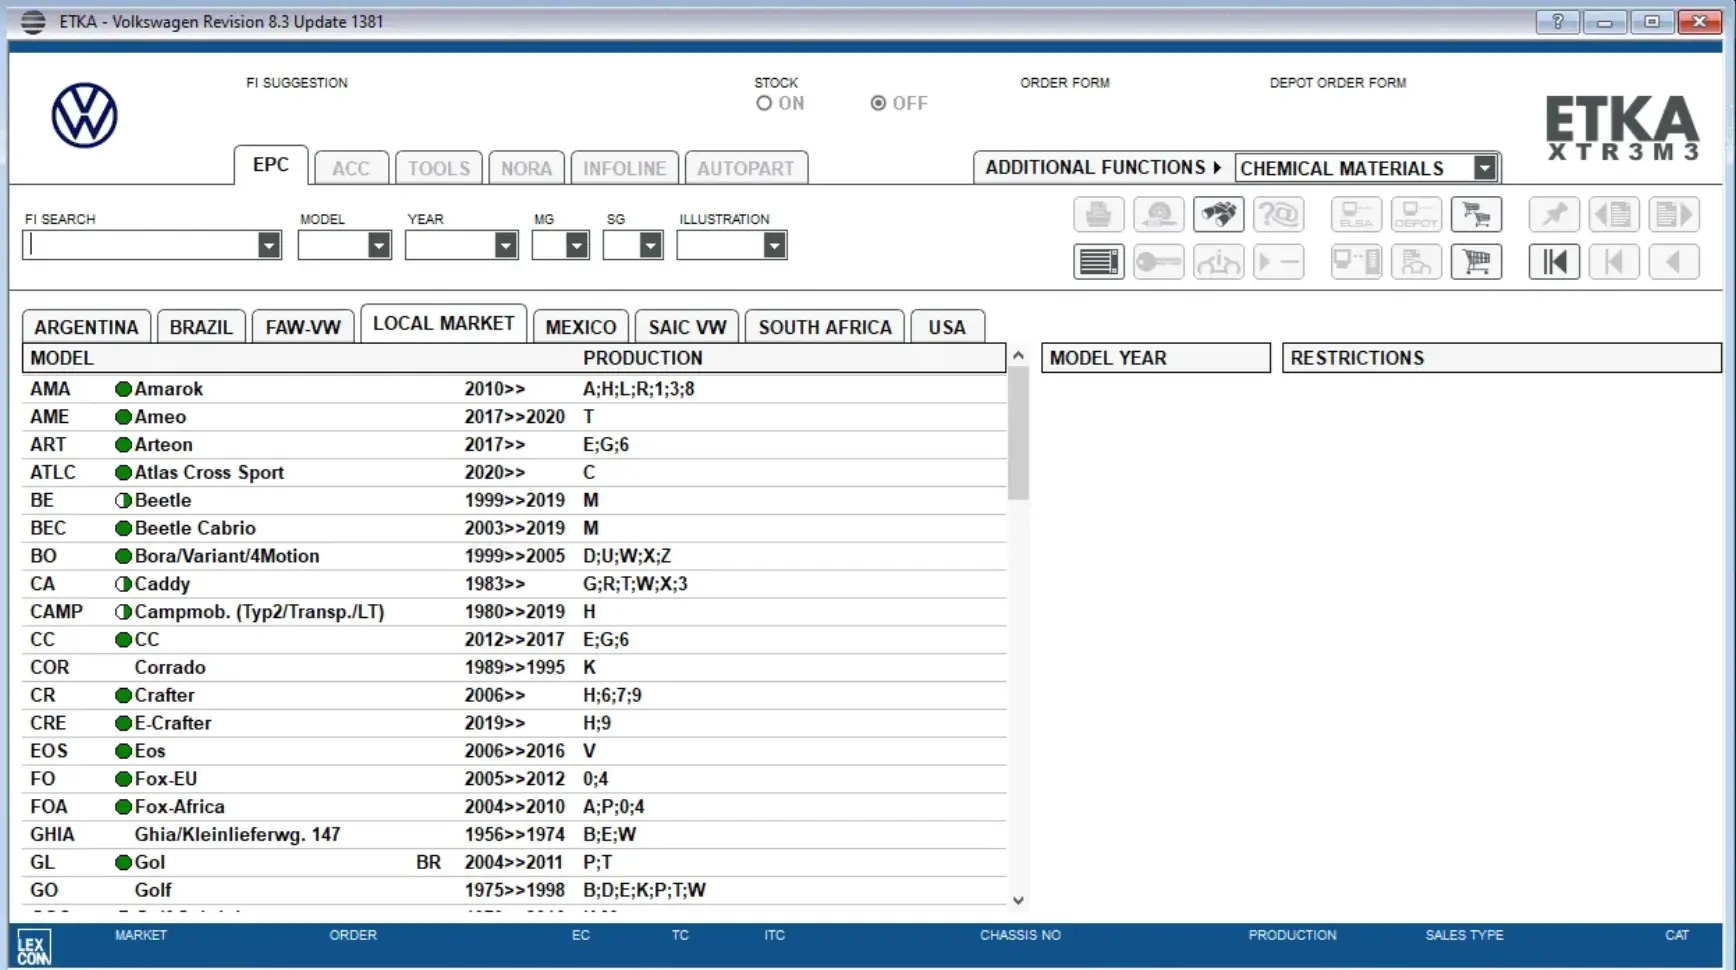Expand the MODEL dropdown

[x=377, y=245]
